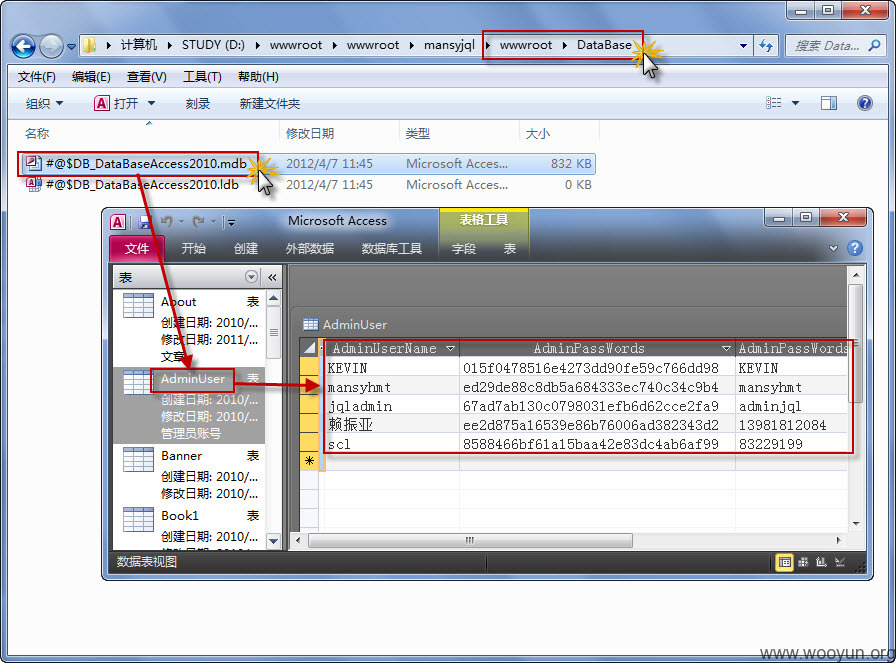This screenshot has width=896, height=663.
Task: Click Access redo icon
Action: click(198, 221)
